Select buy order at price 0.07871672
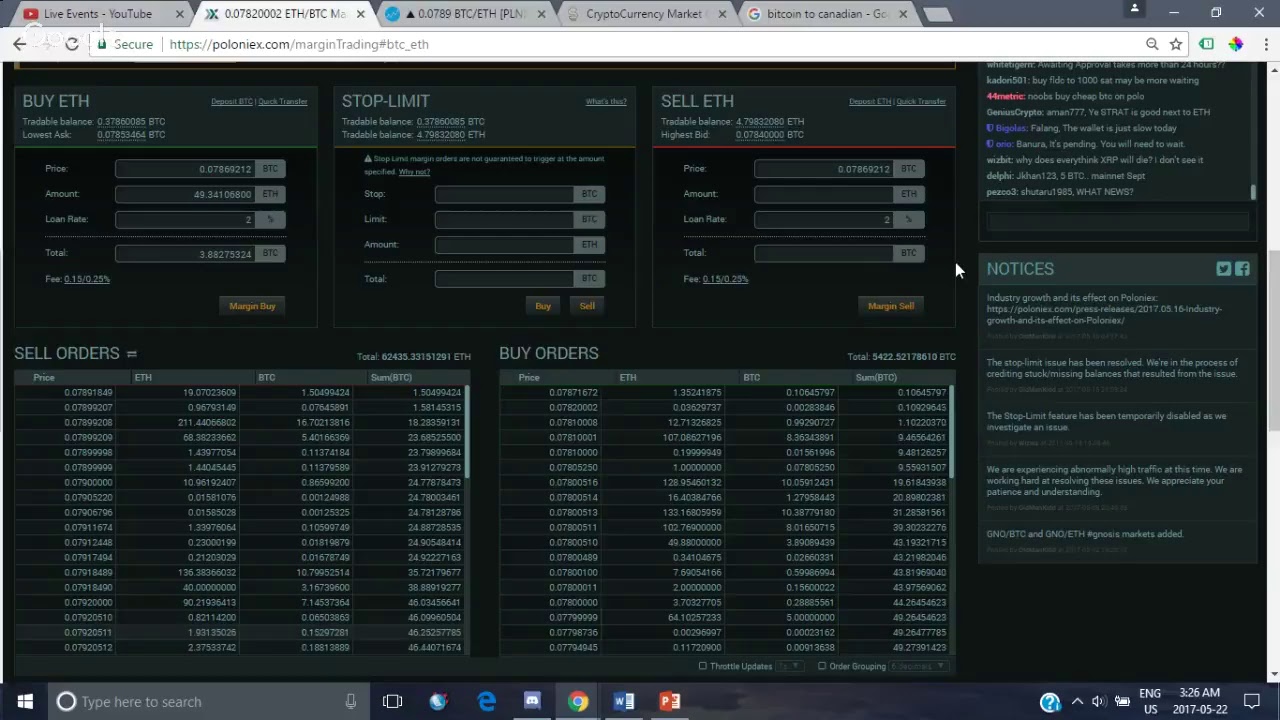 pyautogui.click(x=725, y=393)
